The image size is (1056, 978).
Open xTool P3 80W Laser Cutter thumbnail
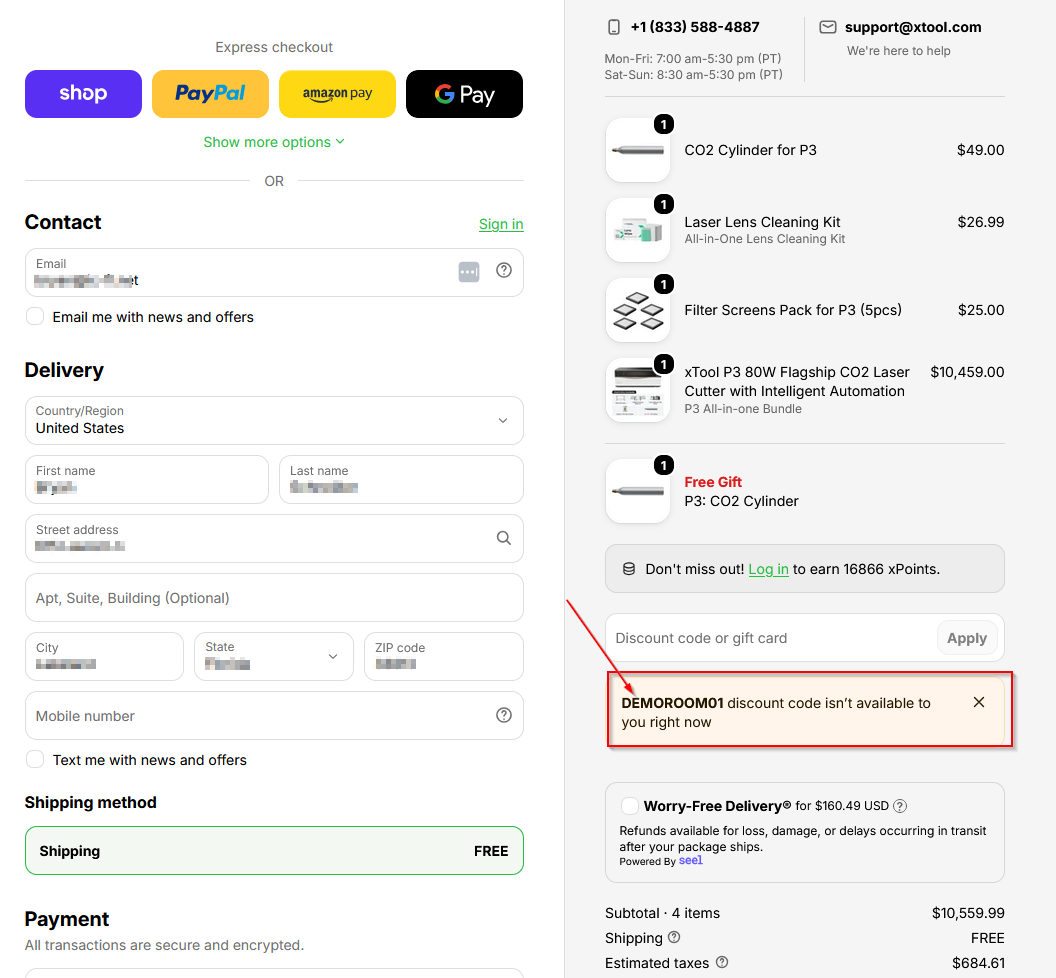click(x=638, y=390)
